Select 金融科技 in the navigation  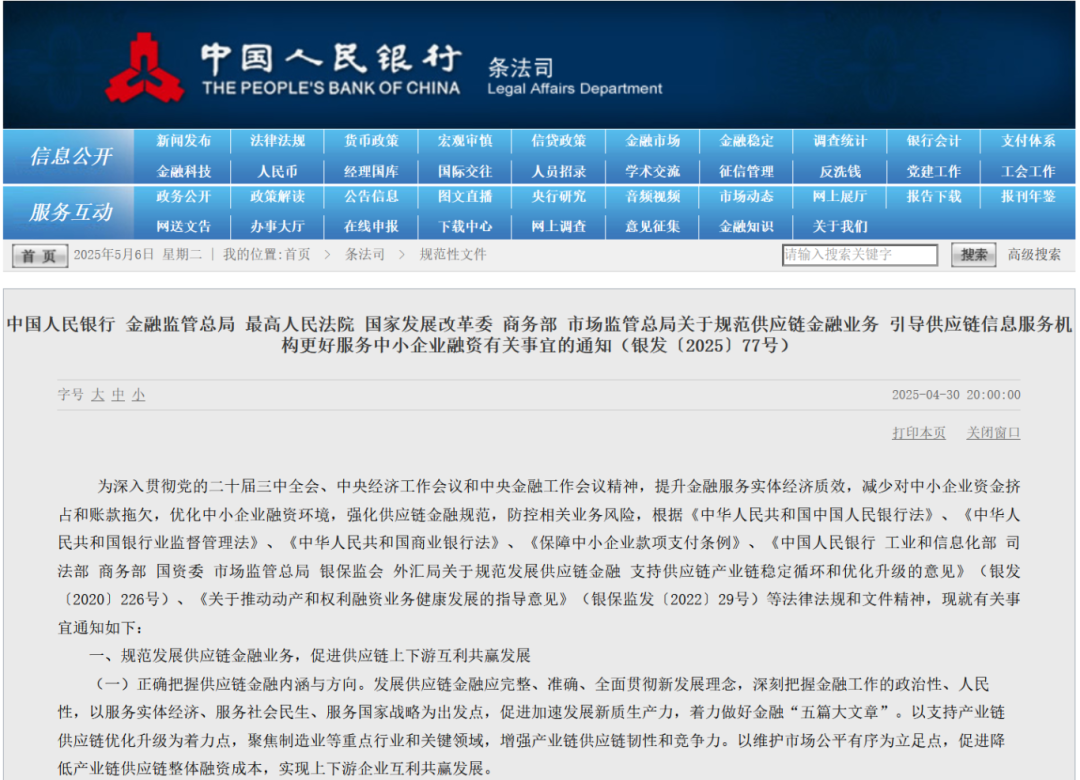(183, 172)
